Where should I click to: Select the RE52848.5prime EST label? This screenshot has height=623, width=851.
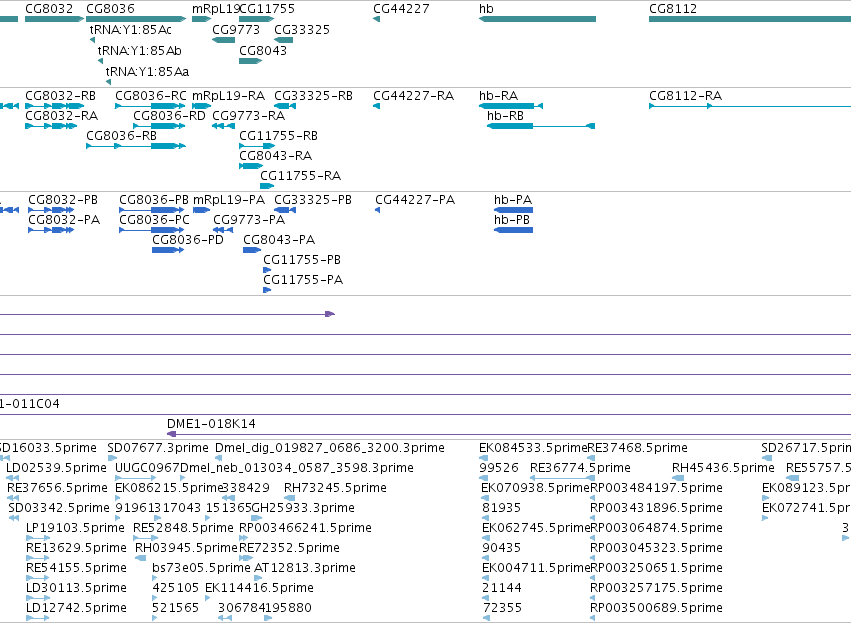(183, 529)
